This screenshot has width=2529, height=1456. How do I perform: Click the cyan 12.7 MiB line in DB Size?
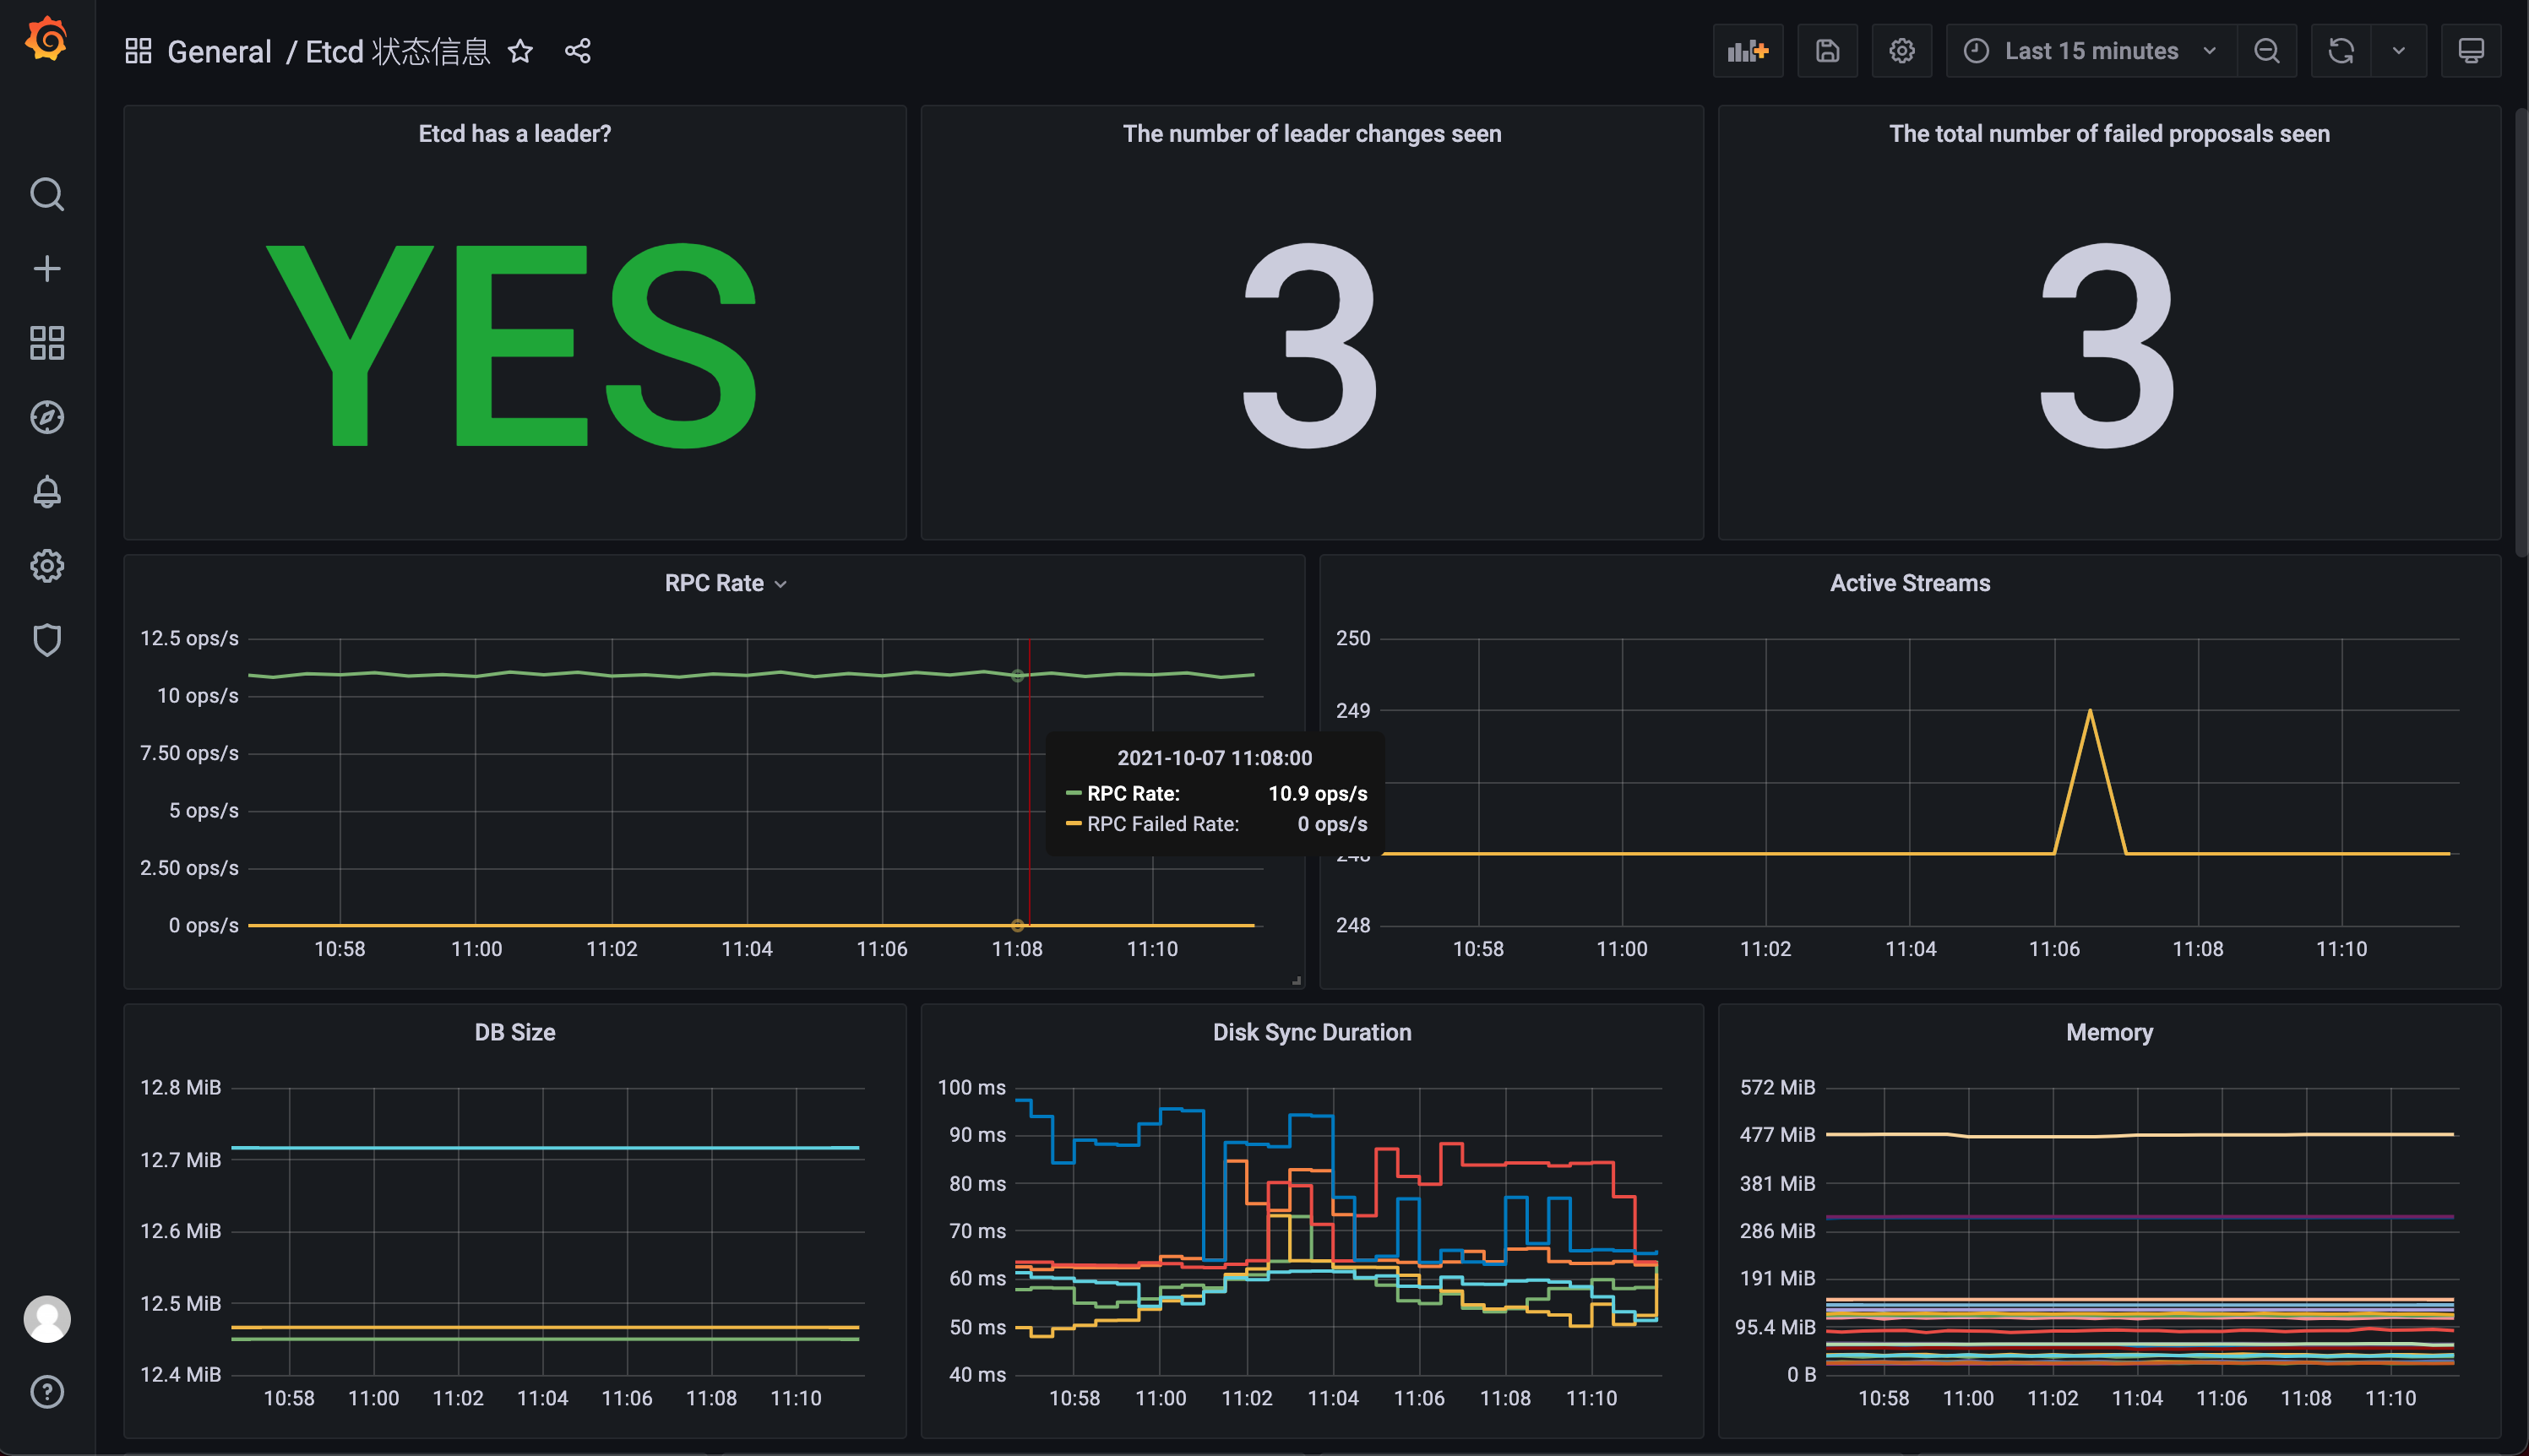[x=545, y=1147]
